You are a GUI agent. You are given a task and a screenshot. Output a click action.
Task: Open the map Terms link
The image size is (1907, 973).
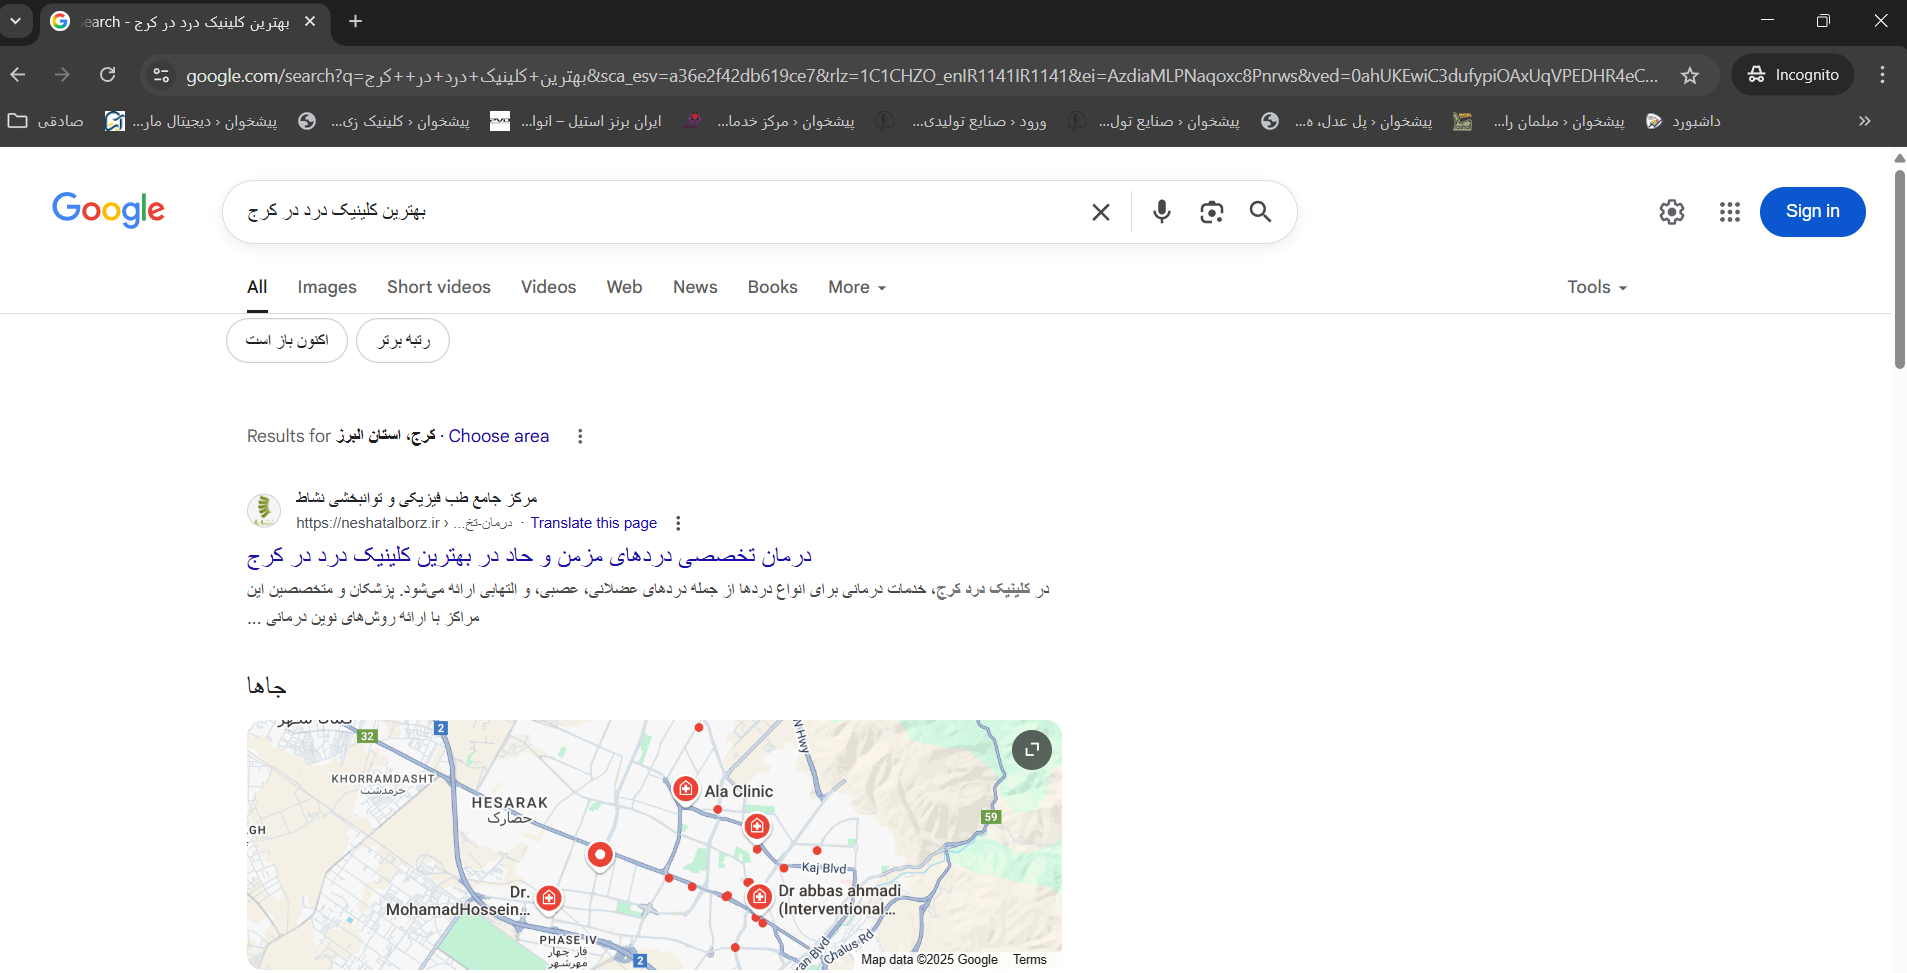click(1029, 960)
